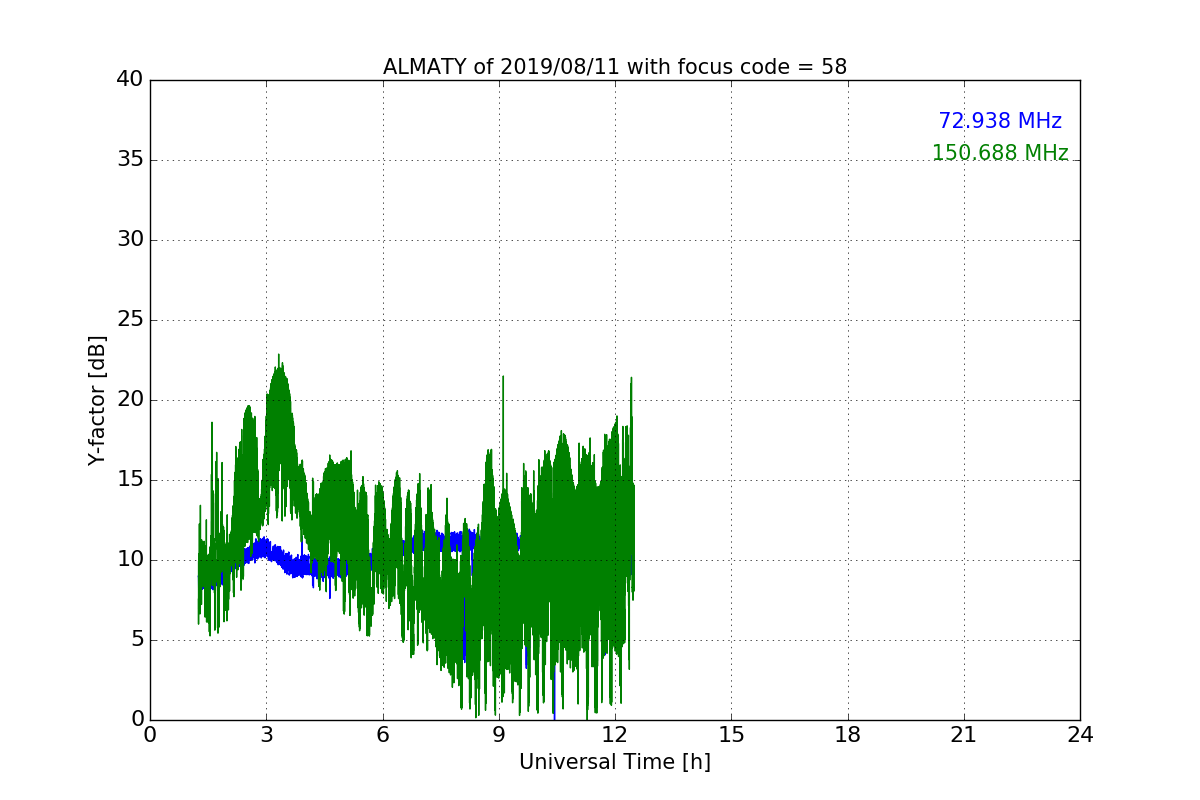The image size is (1200, 800).
Task: Click the x-axis tick label 15
Action: click(x=731, y=735)
